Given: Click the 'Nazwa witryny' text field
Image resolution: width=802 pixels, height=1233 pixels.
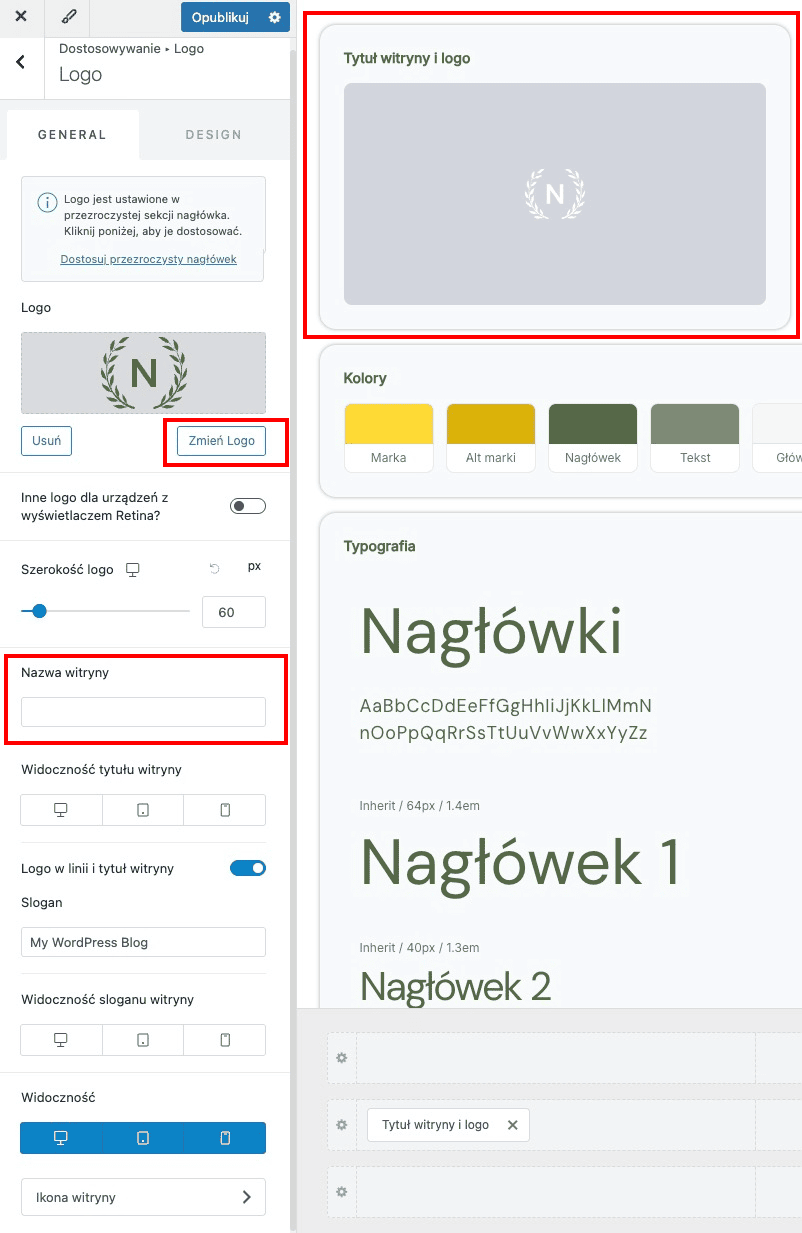Looking at the screenshot, I should tap(143, 712).
